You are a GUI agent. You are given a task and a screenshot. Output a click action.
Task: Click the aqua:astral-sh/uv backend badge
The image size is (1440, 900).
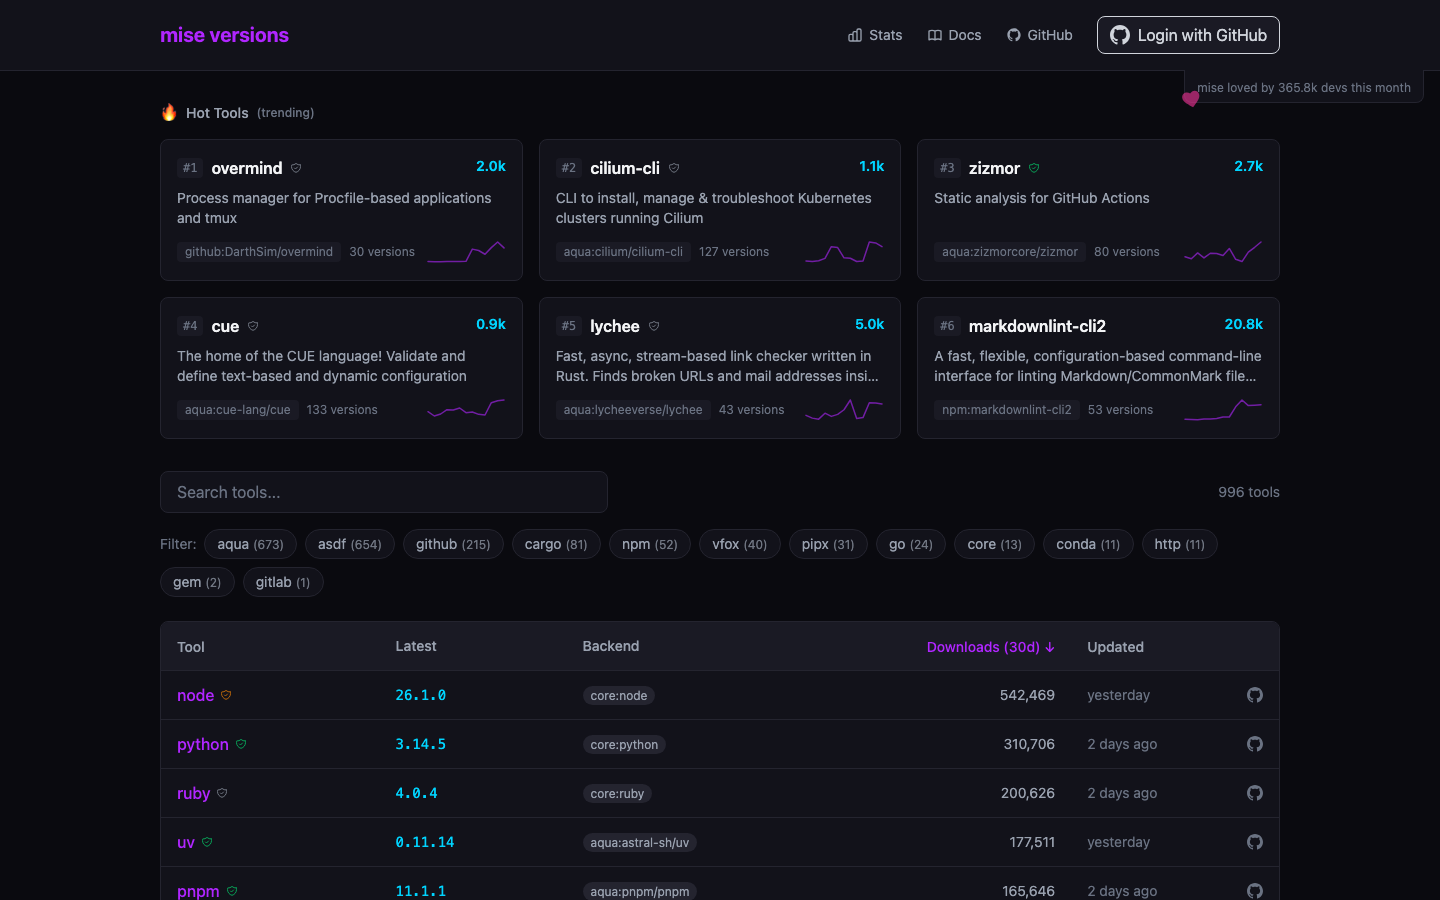(640, 842)
